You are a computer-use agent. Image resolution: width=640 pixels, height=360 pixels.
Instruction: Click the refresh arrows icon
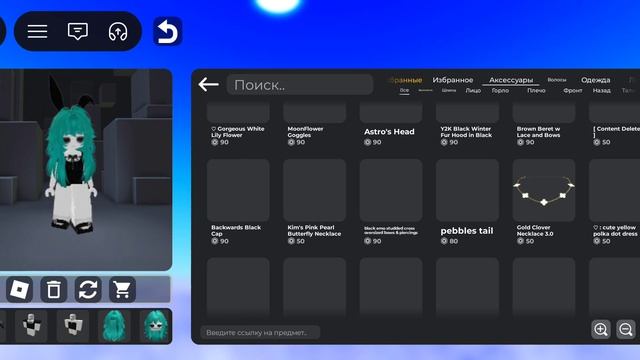click(x=88, y=289)
